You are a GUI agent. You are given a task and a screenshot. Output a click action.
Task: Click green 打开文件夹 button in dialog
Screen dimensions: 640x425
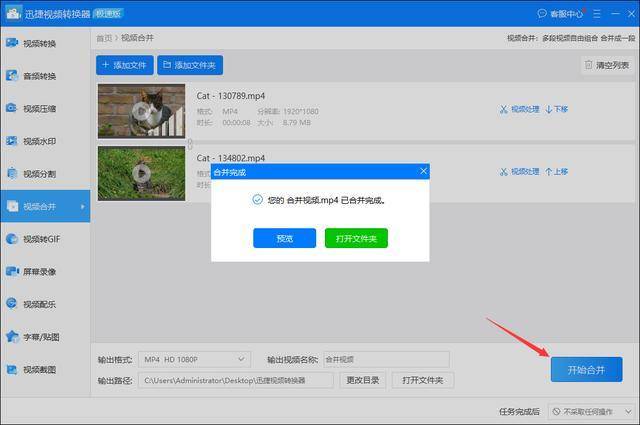[x=356, y=238]
